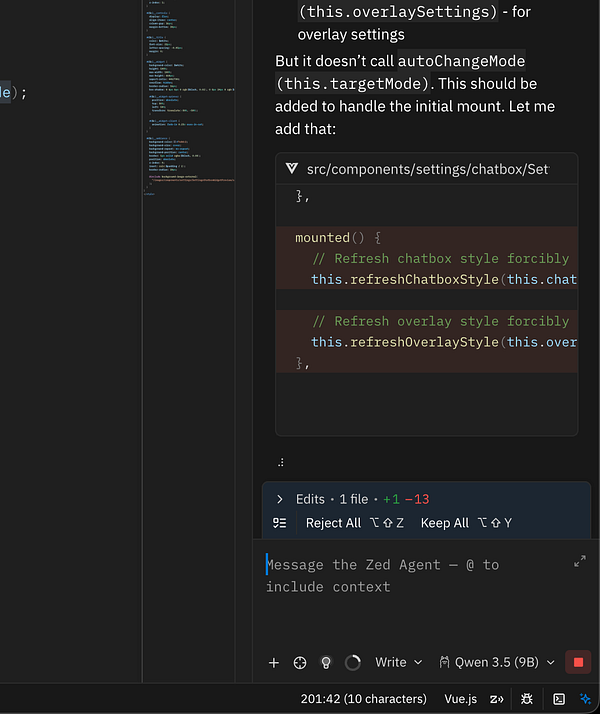Image resolution: width=600 pixels, height=714 pixels.
Task: Expand the message editor with the arrows icon
Action: click(x=580, y=561)
